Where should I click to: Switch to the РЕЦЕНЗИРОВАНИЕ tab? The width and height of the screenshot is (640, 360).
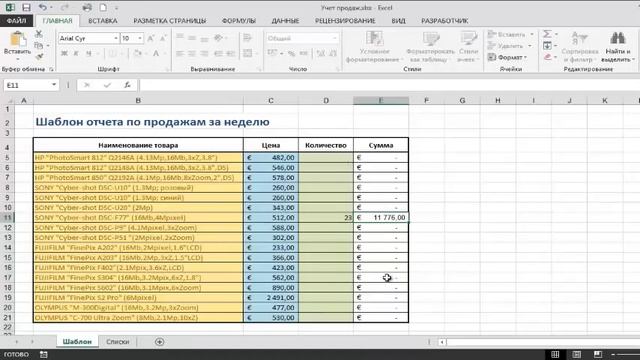[345, 21]
